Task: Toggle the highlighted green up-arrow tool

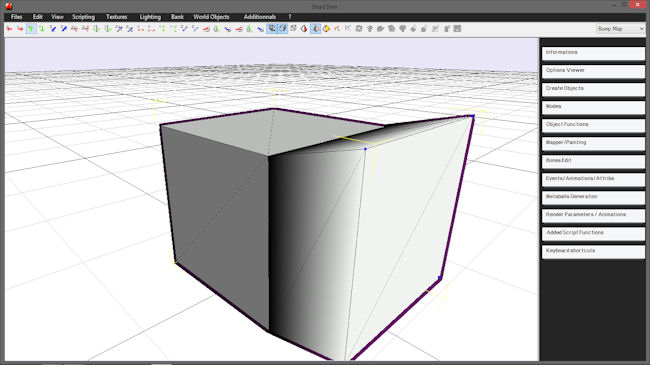Action: [x=31, y=29]
